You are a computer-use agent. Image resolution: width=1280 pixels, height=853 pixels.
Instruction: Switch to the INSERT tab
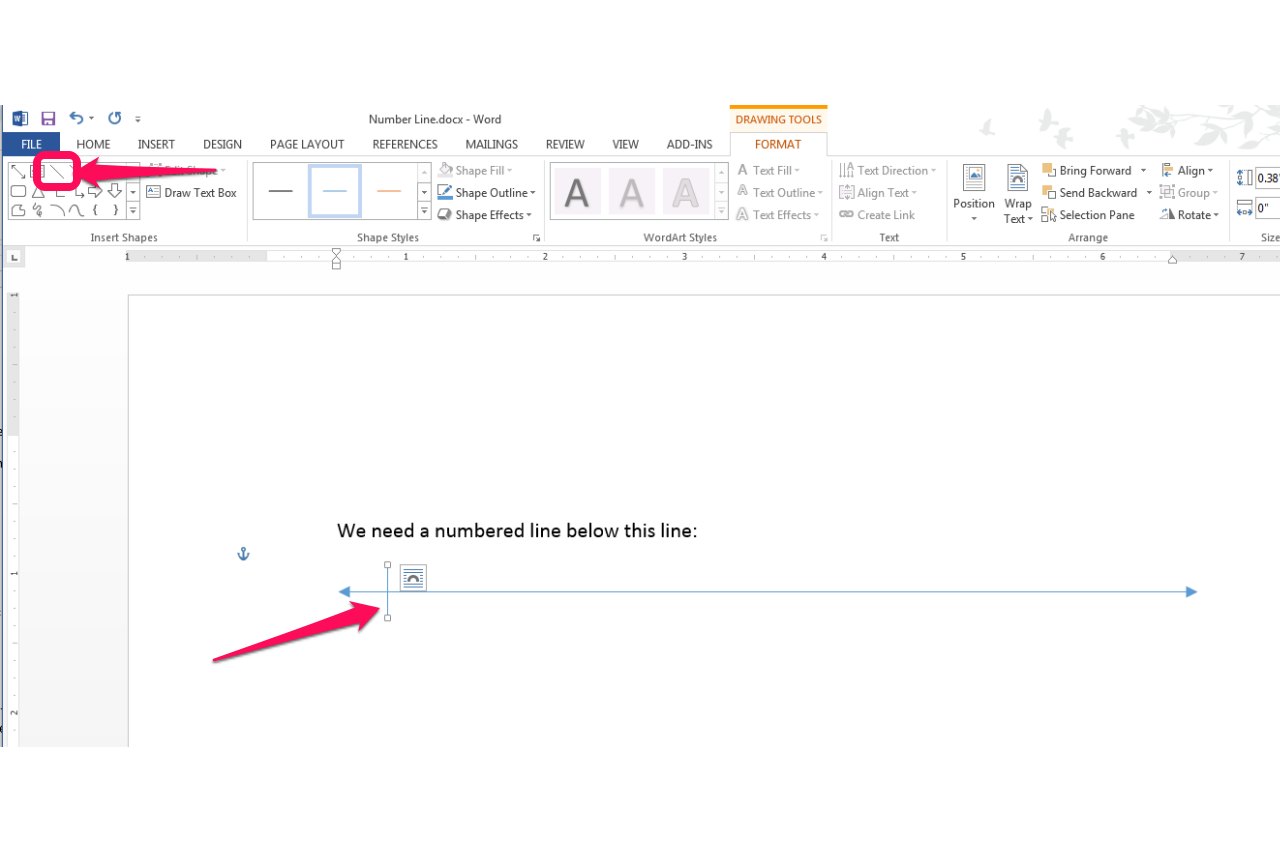[156, 144]
